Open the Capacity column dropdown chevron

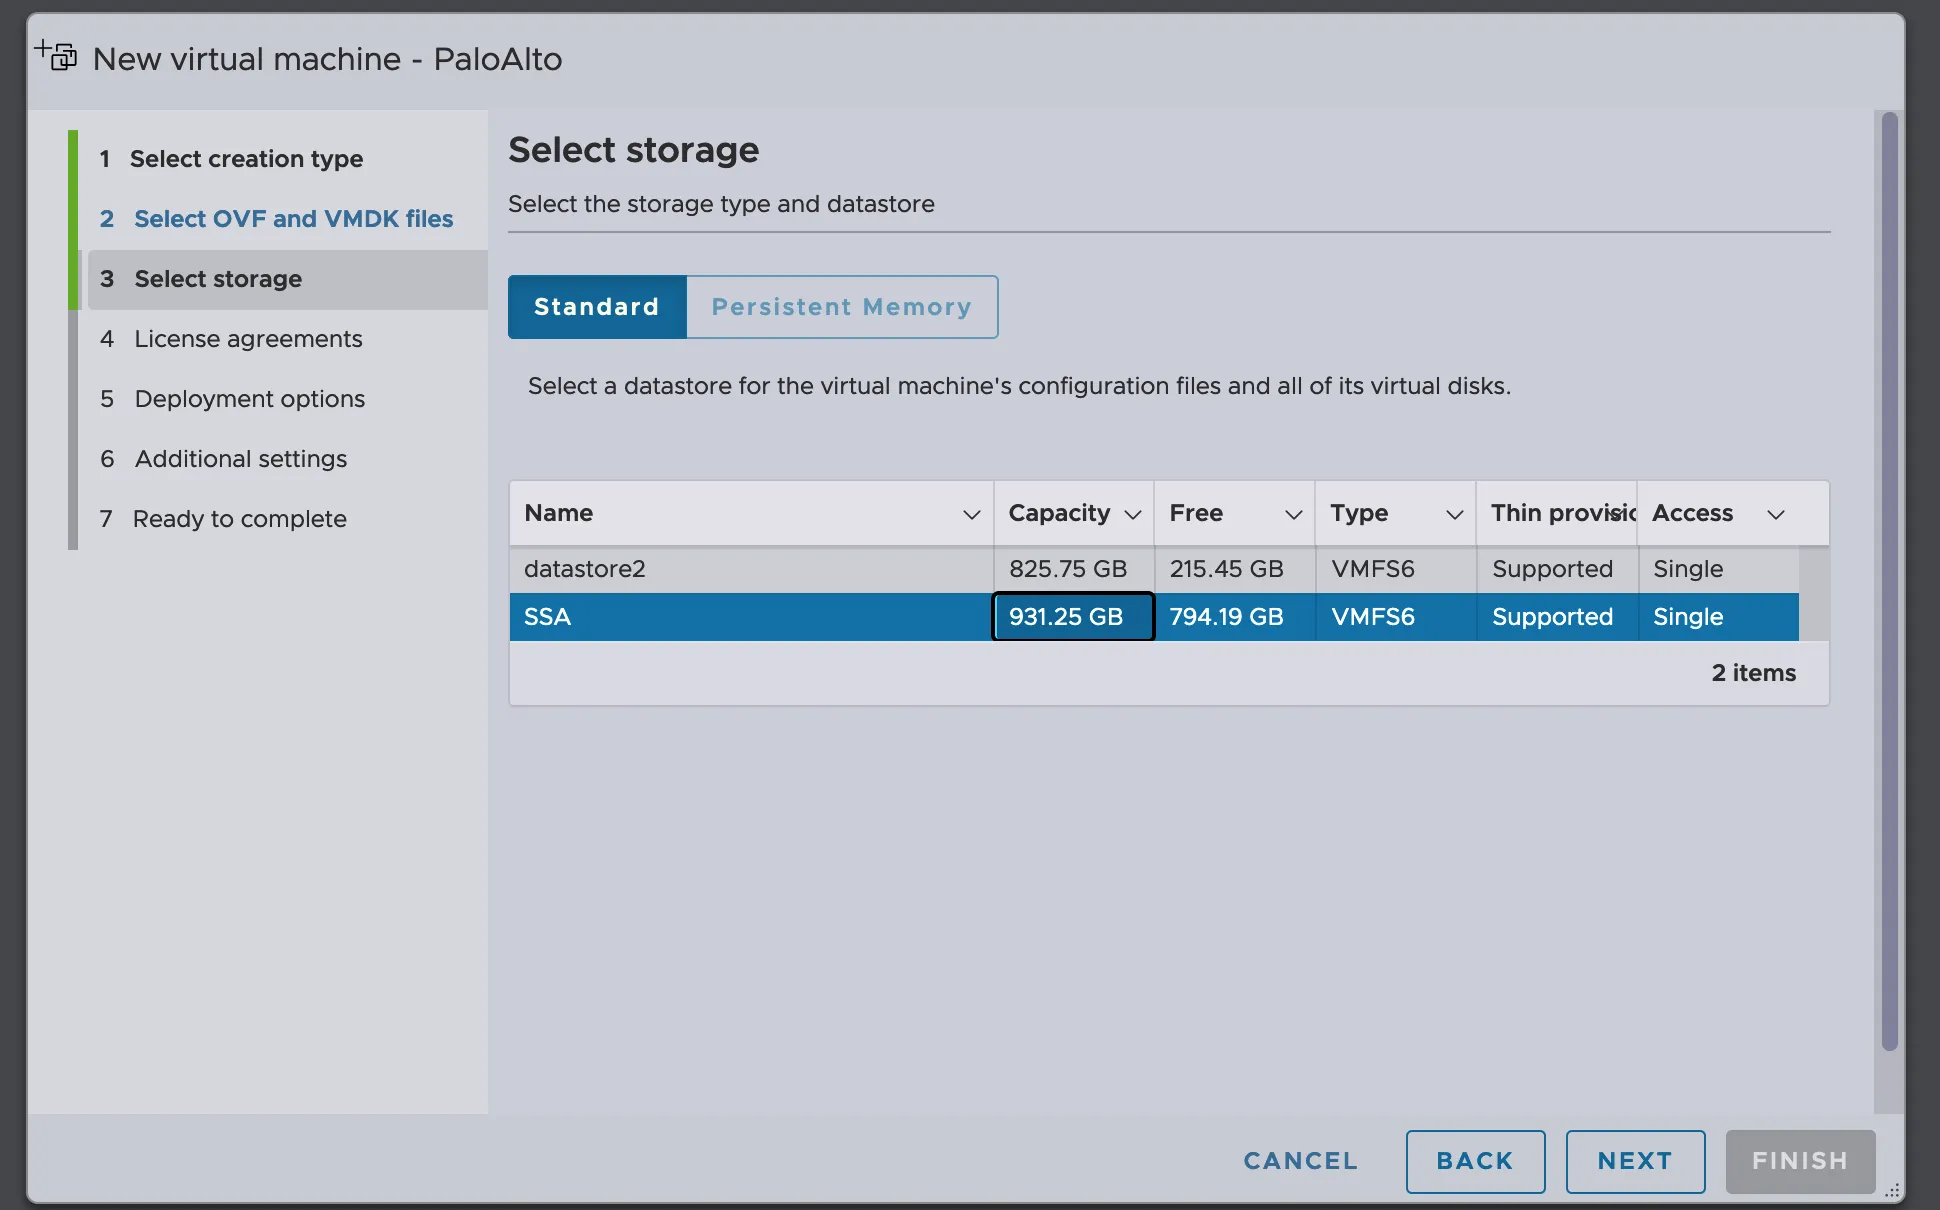[x=1132, y=514]
